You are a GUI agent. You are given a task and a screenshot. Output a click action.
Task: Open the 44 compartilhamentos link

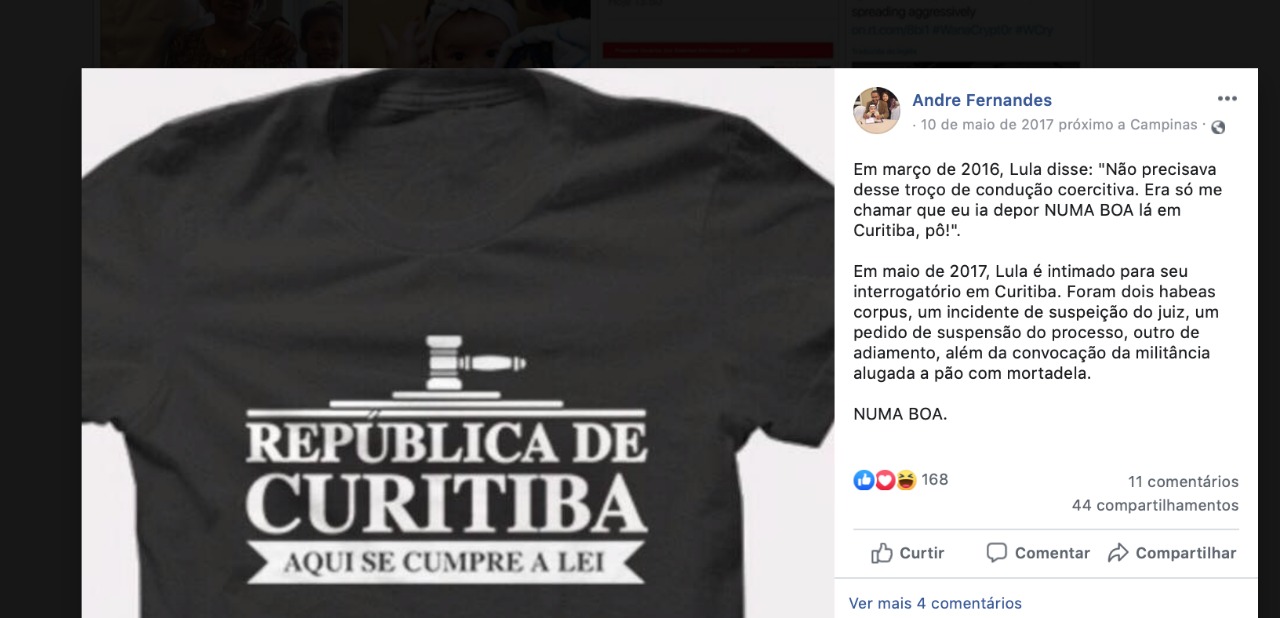[x=1155, y=506]
